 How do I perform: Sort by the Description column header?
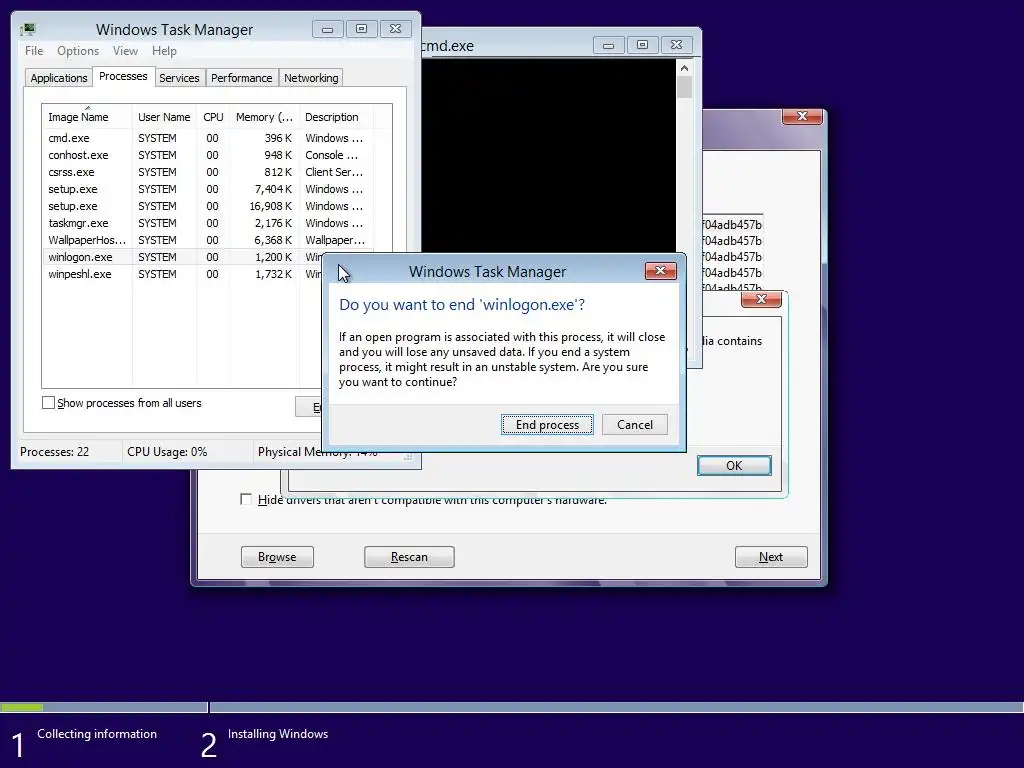click(x=336, y=117)
